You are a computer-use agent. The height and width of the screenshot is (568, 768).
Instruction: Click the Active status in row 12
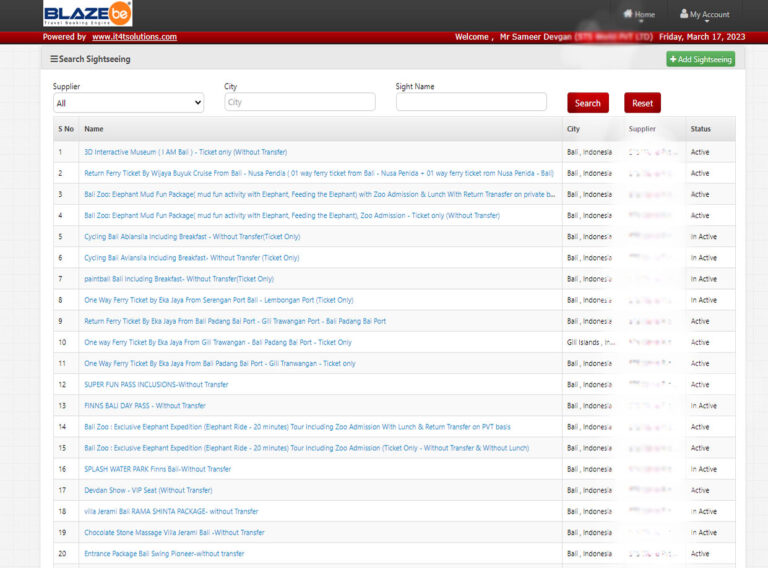[x=700, y=384]
